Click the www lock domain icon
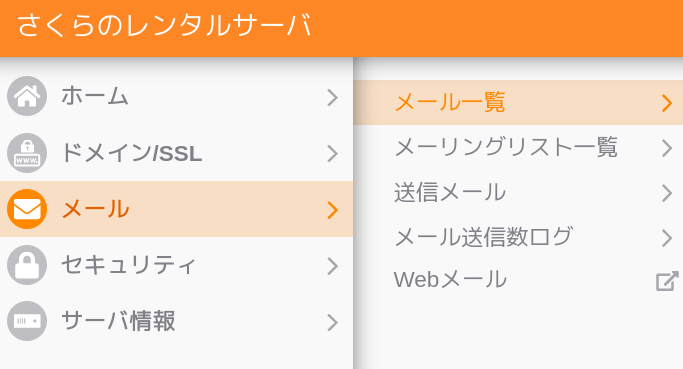 [27, 153]
